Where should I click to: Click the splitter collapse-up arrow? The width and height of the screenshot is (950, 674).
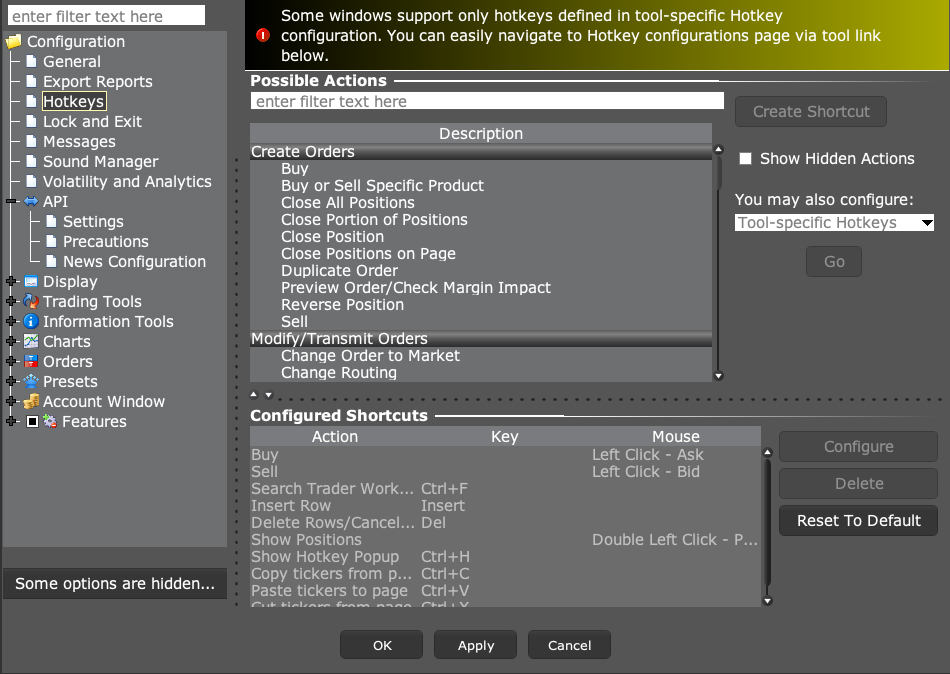pos(254,395)
